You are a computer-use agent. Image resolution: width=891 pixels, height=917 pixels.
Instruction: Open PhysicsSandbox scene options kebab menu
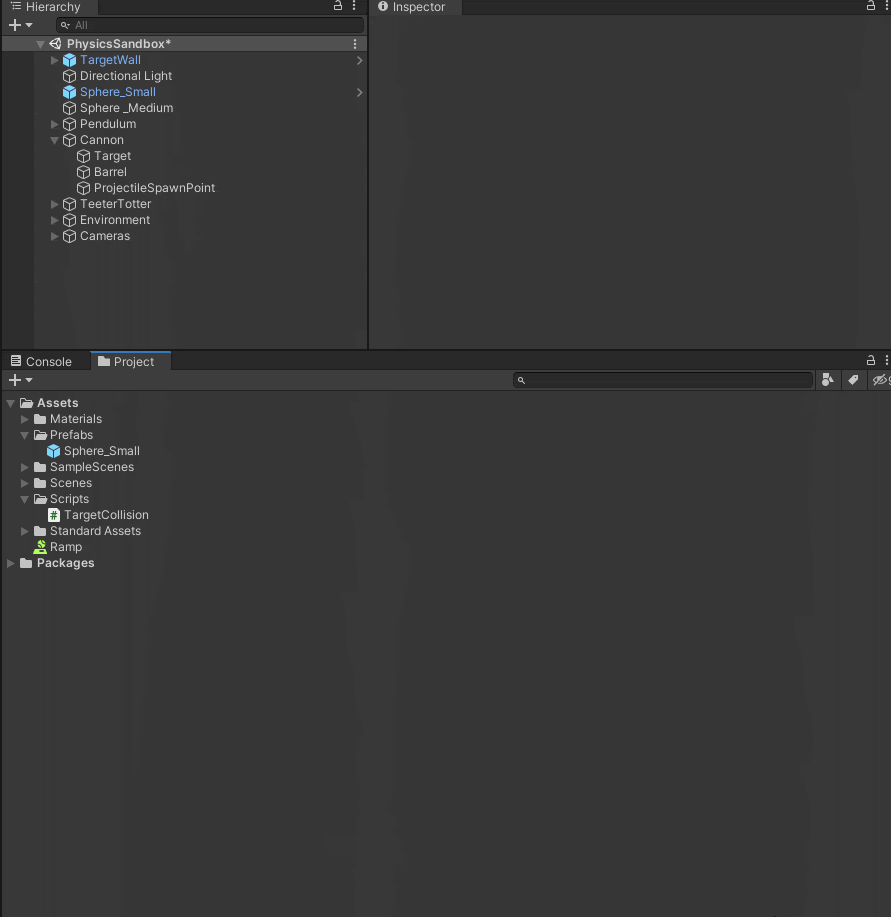pos(355,44)
